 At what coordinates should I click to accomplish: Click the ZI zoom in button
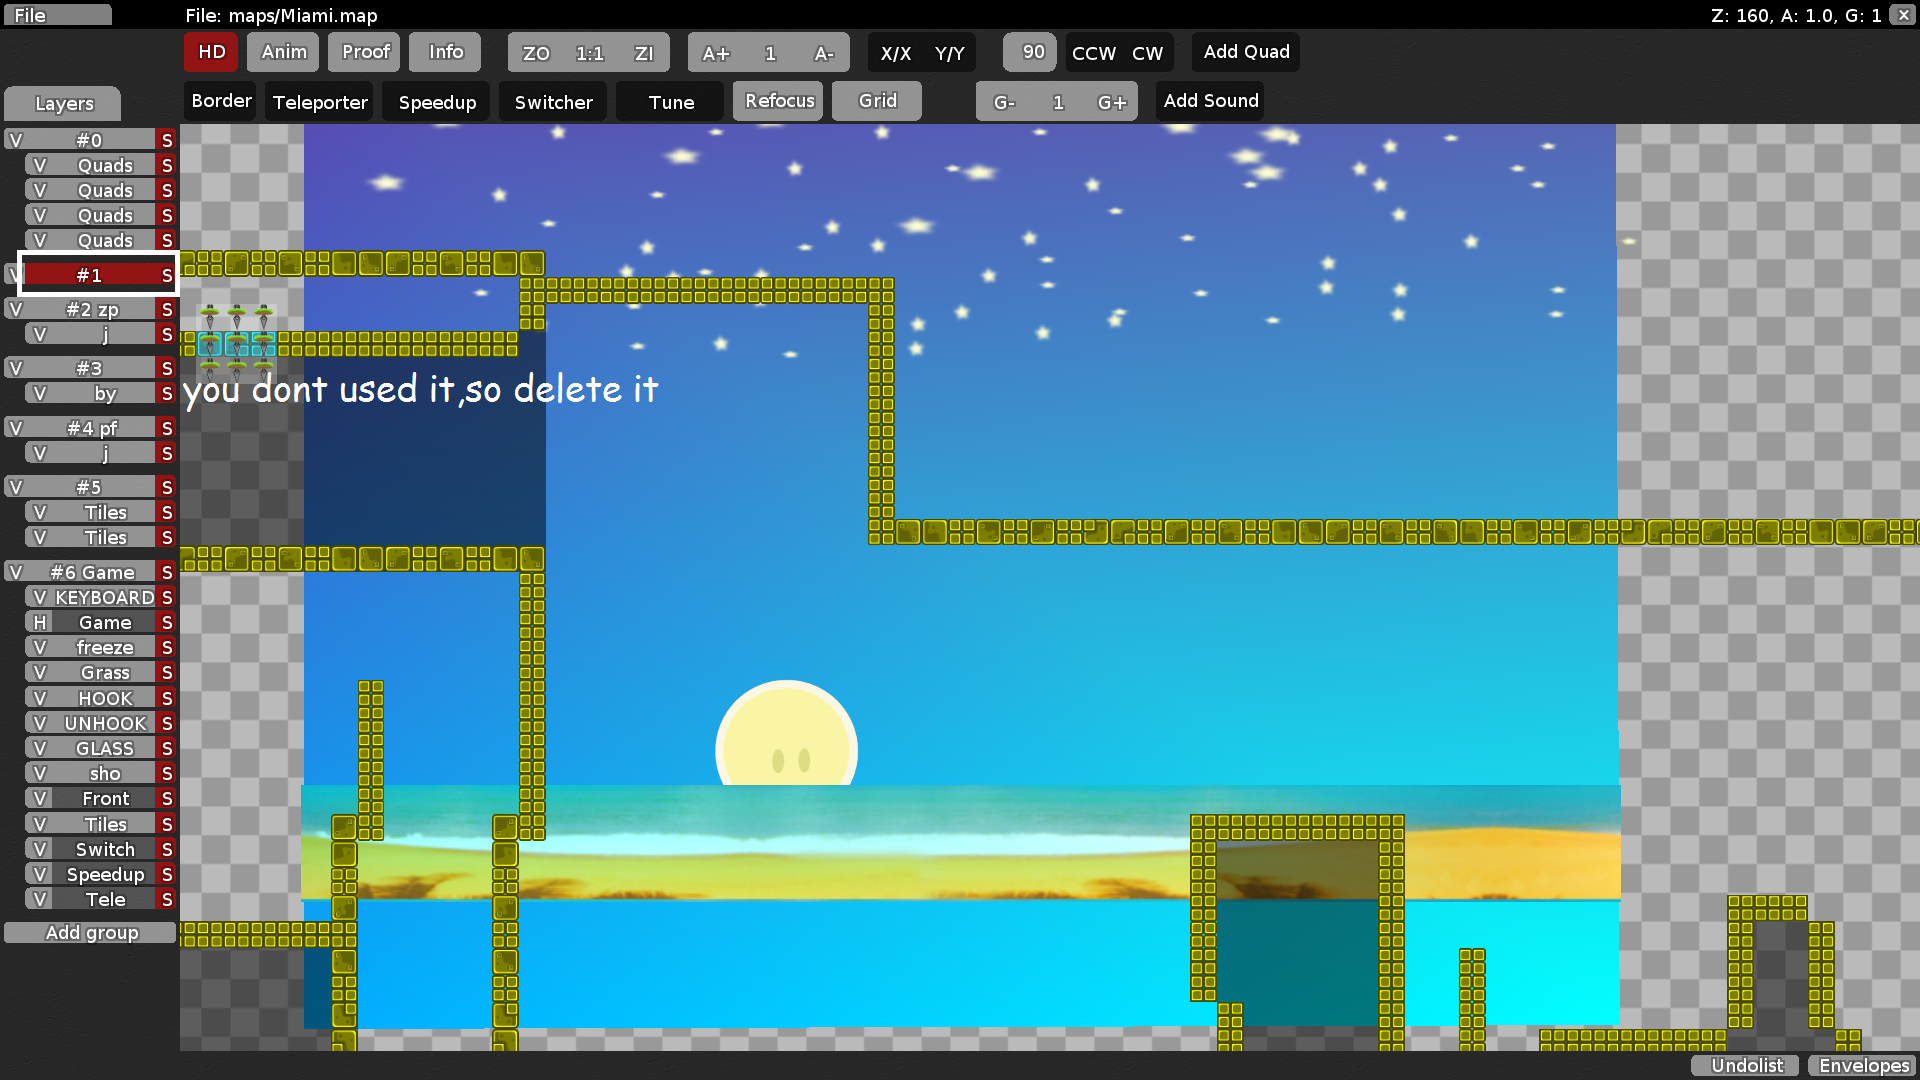(644, 53)
